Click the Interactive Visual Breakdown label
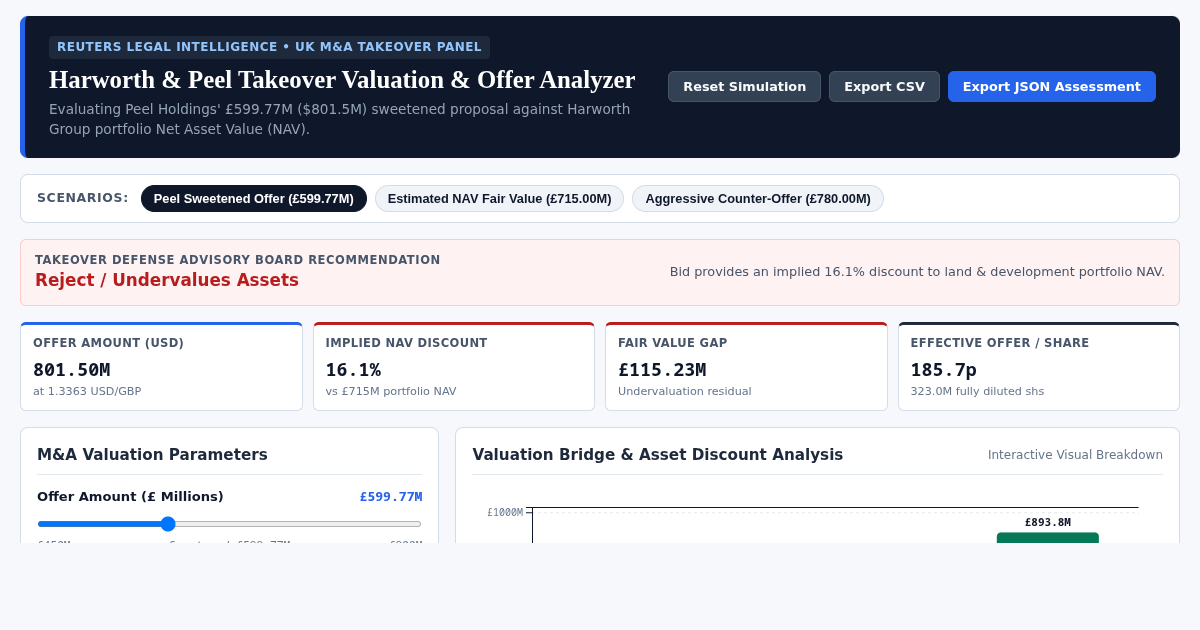Viewport: 1200px width, 630px height. (x=1075, y=455)
